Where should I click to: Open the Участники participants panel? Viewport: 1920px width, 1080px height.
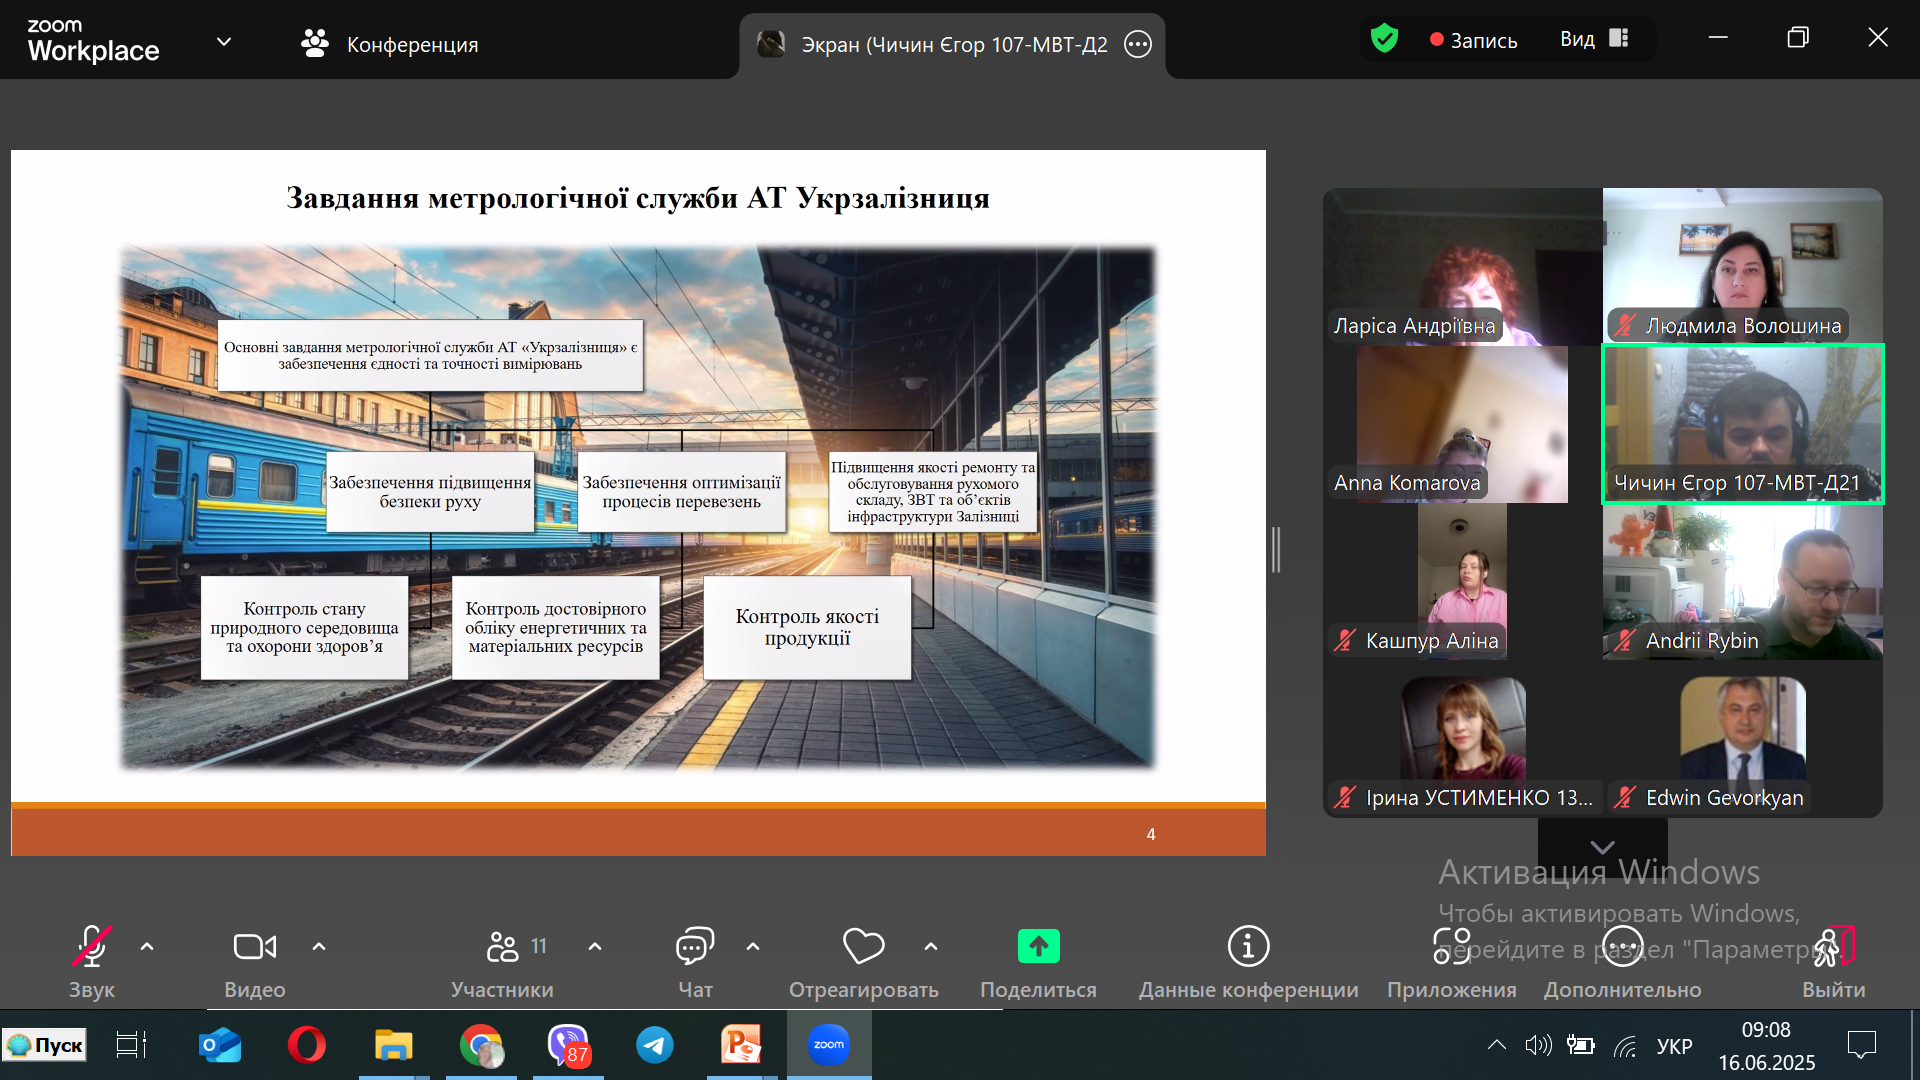pos(502,961)
